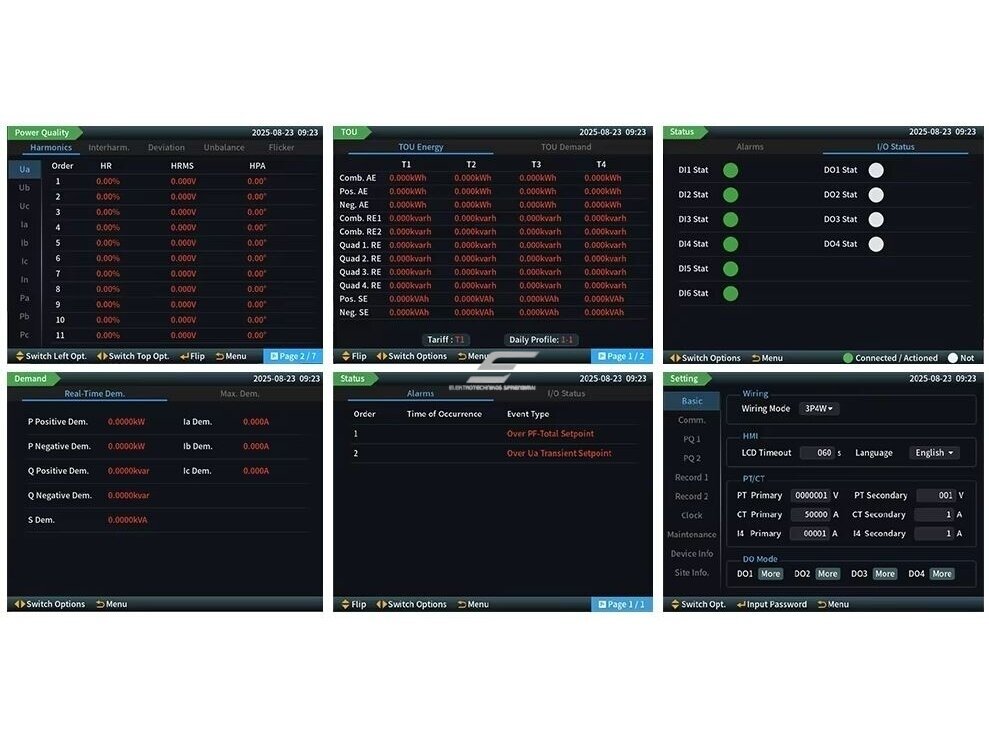Image resolution: width=989 pixels, height=741 pixels.
Task: Click the More button for DO2
Action: point(828,574)
